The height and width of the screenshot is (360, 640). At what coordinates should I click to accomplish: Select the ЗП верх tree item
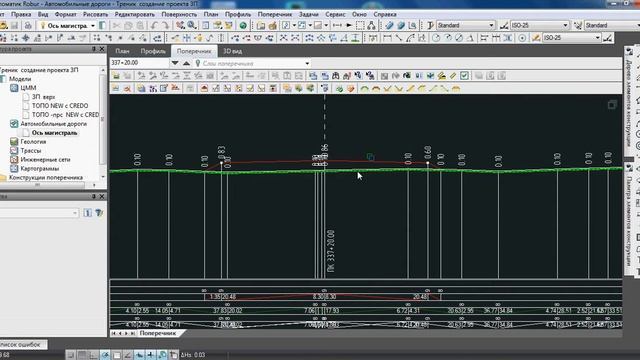point(43,97)
